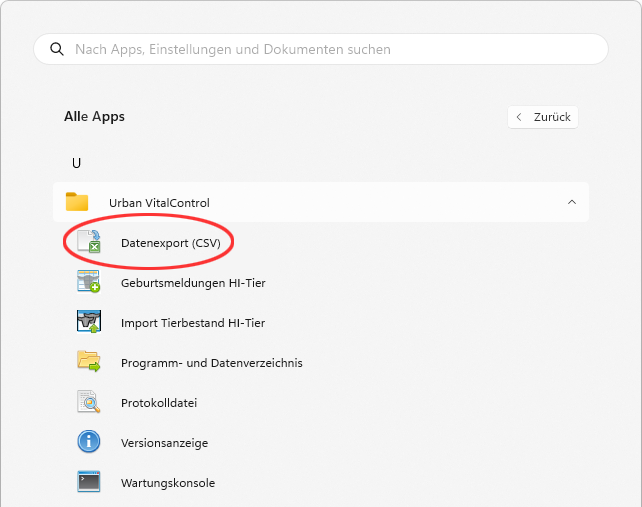The width and height of the screenshot is (642, 507).
Task: Click the blue info Versionsanzeige icon
Action: click(89, 441)
